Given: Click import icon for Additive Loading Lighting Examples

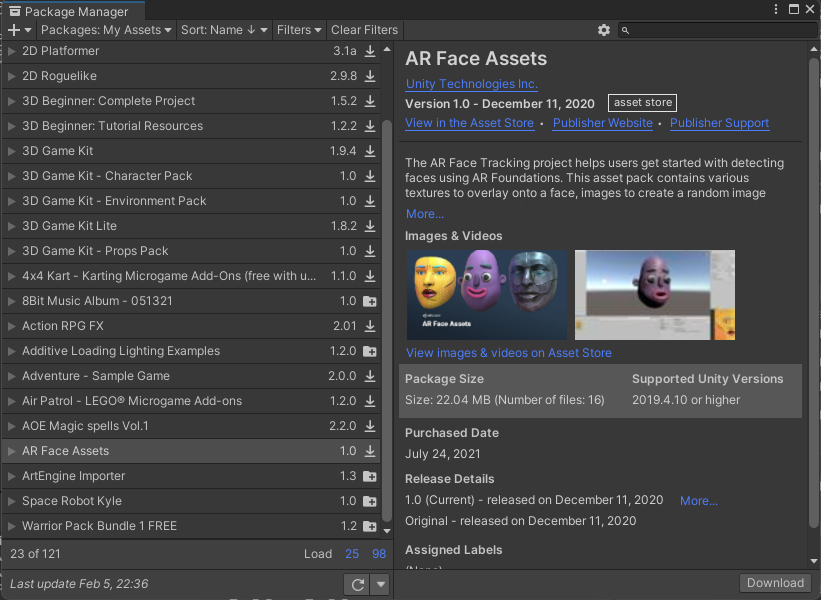Looking at the screenshot, I should point(370,351).
